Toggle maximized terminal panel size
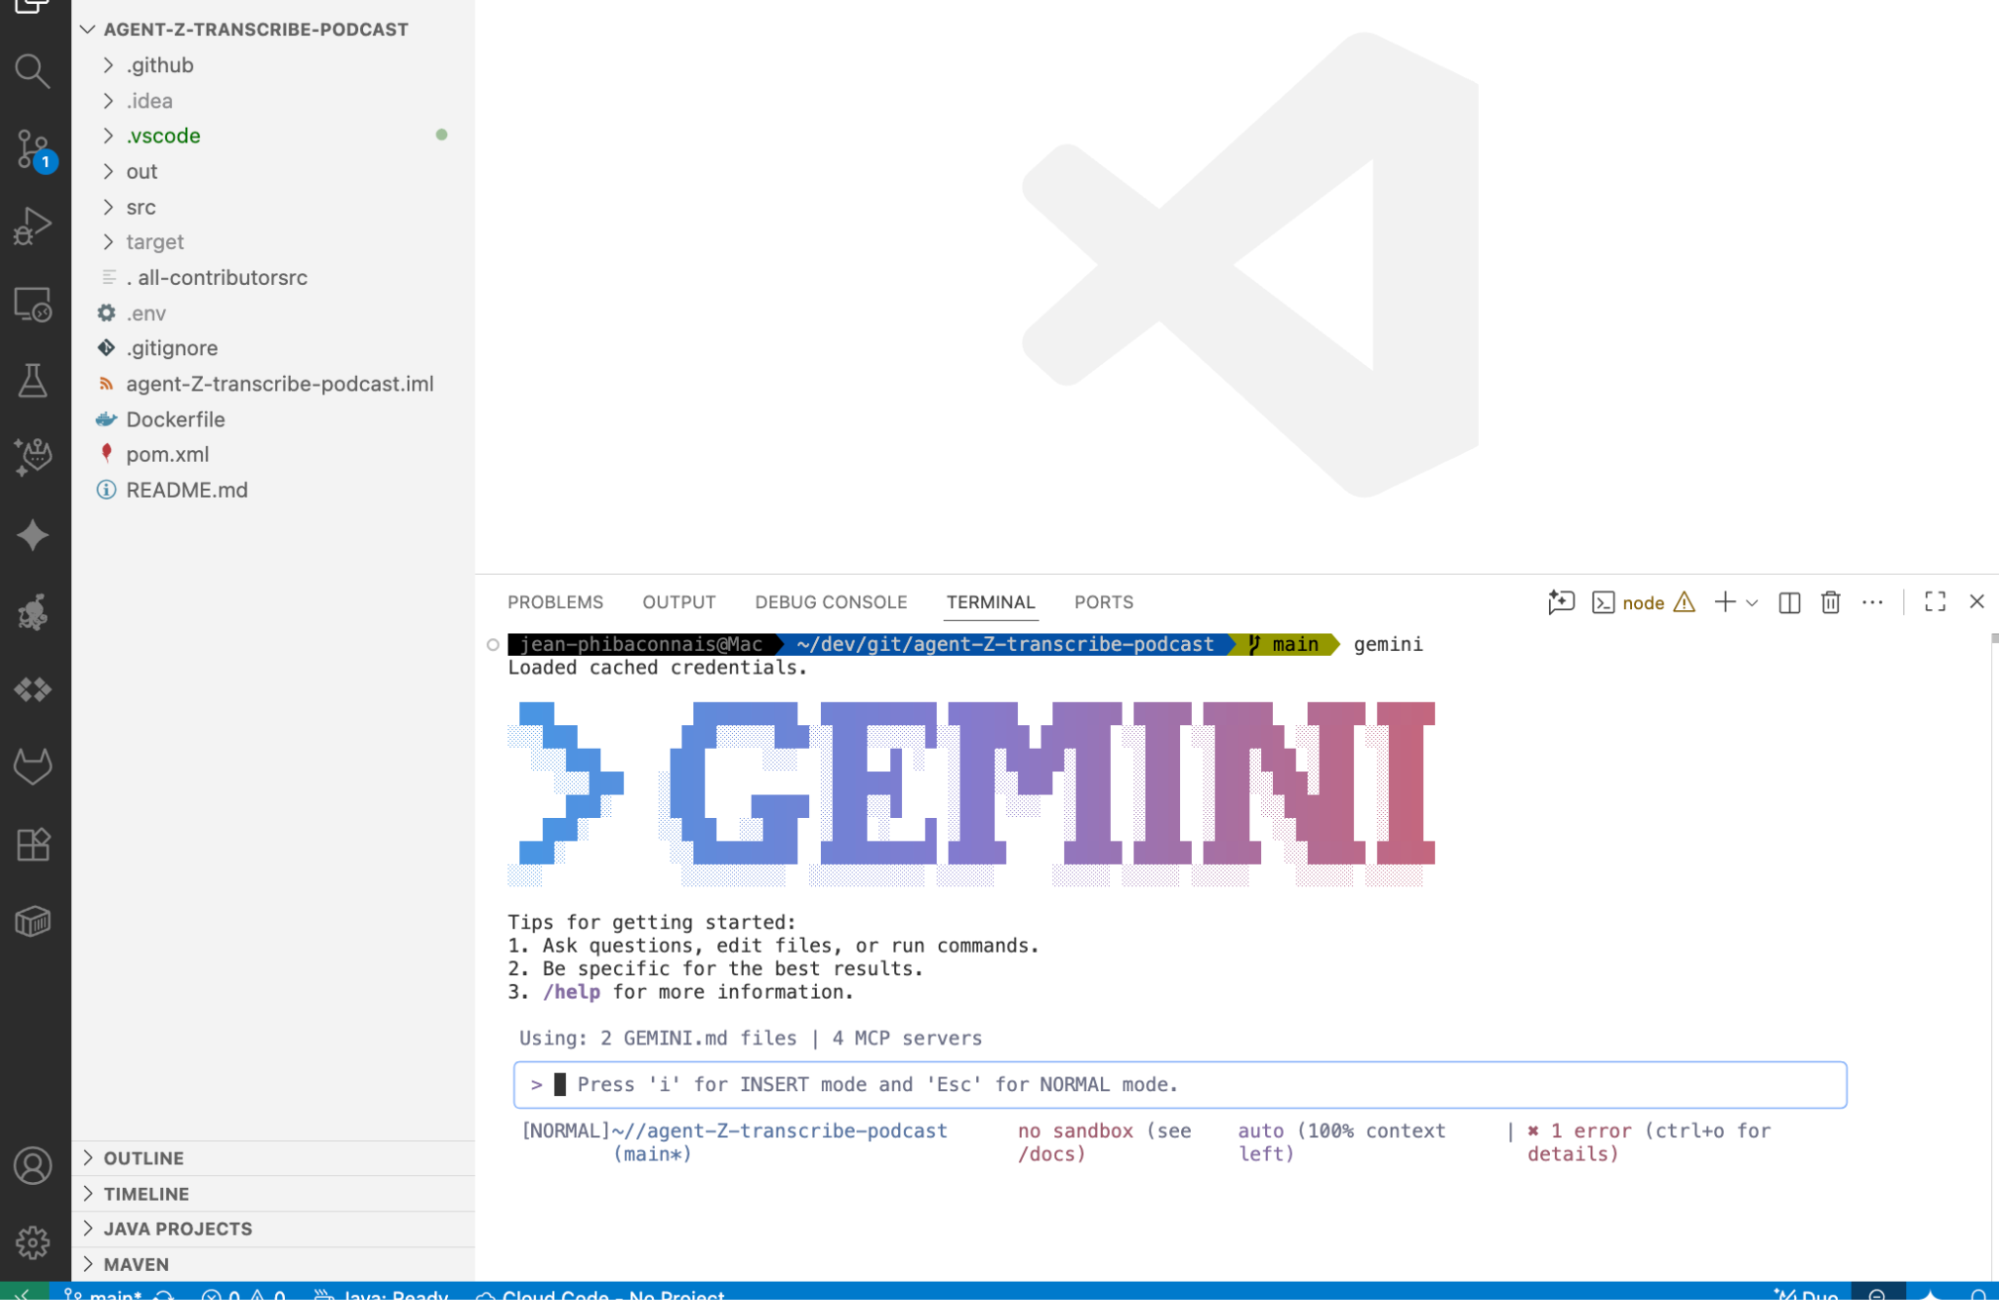 tap(1934, 602)
